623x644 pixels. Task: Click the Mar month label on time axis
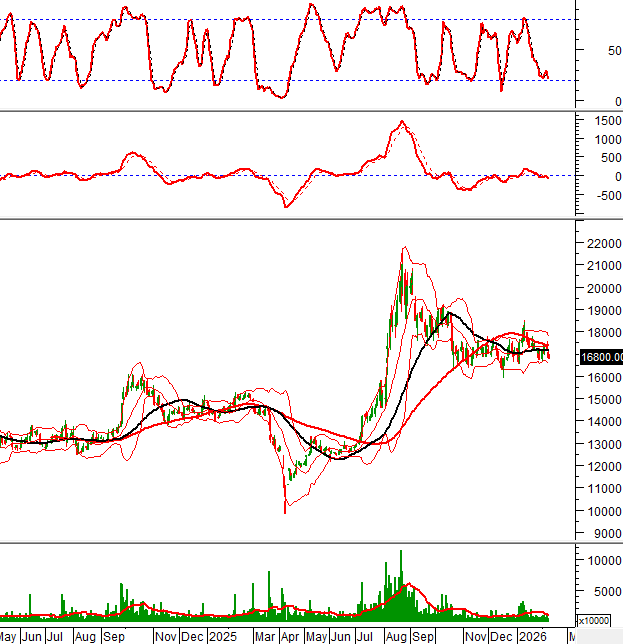(266, 635)
